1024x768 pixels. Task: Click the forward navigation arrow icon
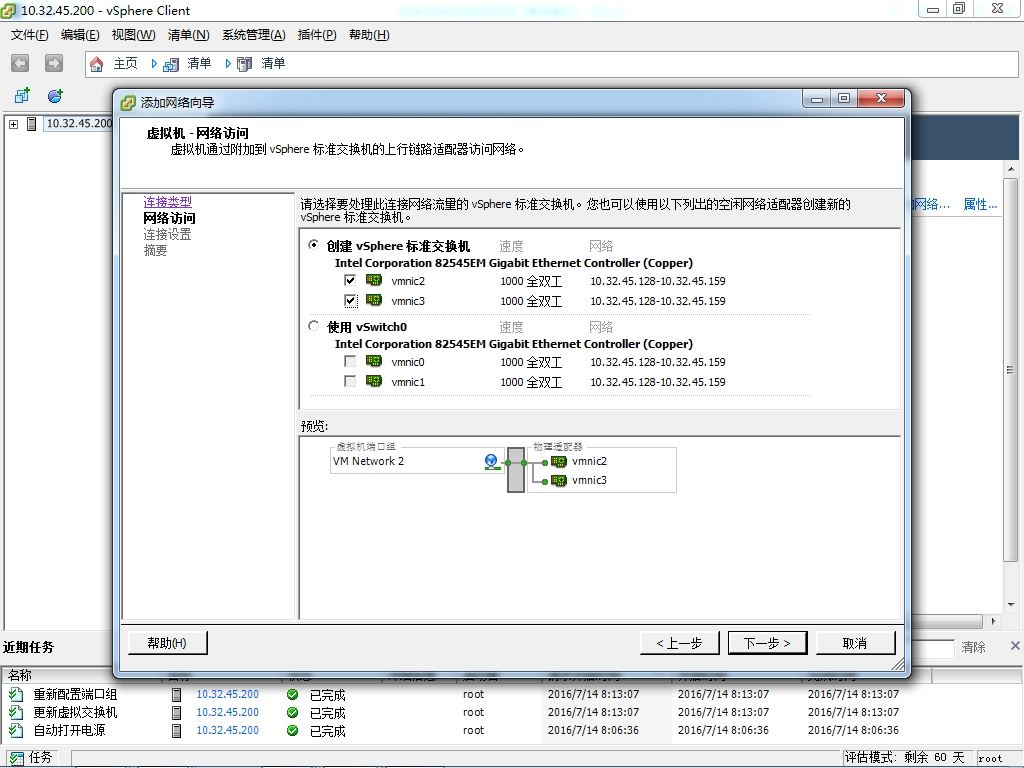[54, 63]
